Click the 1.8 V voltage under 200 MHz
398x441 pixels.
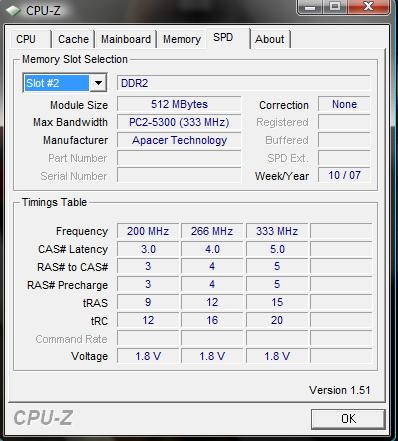pyautogui.click(x=148, y=356)
